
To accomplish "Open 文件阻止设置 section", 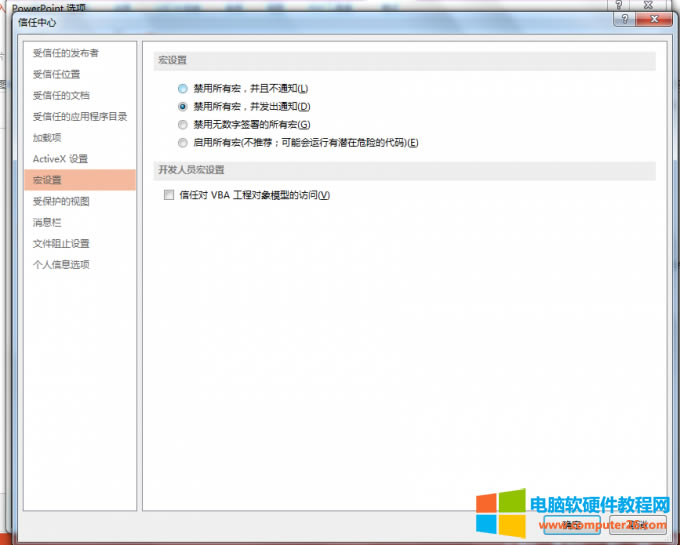I will point(80,244).
